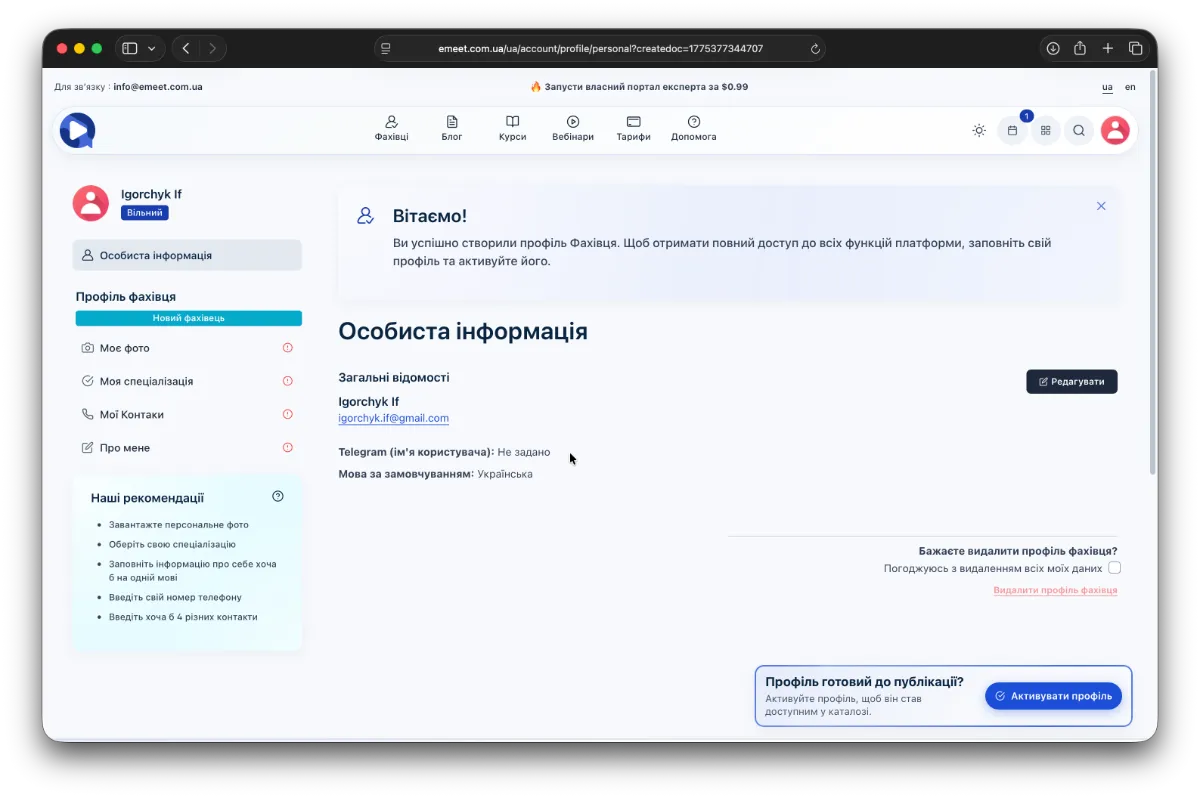Close the Вітаємо welcome banner
Image resolution: width=1200 pixels, height=798 pixels.
click(x=1101, y=206)
